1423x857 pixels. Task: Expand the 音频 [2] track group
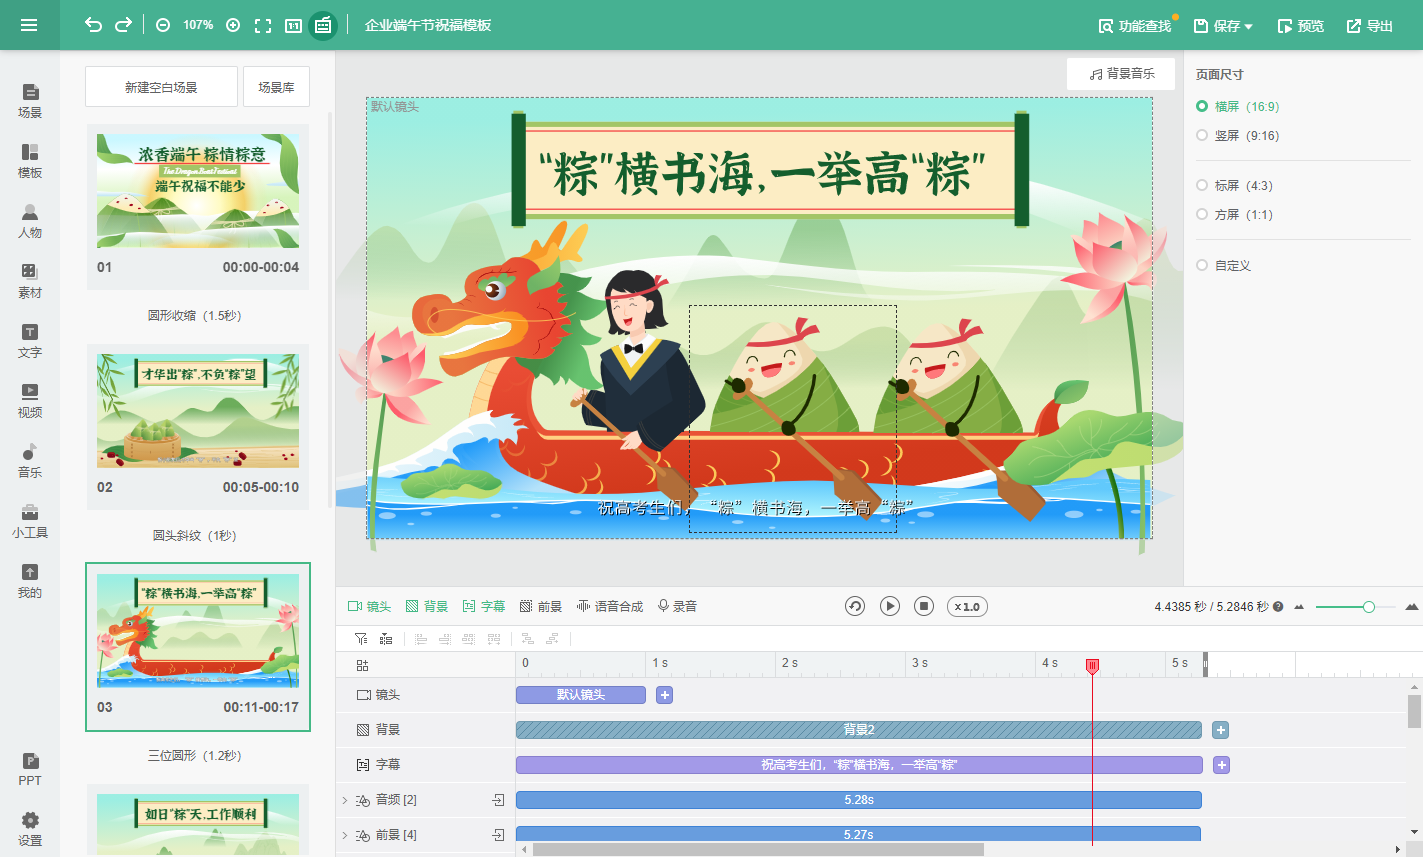pos(345,800)
